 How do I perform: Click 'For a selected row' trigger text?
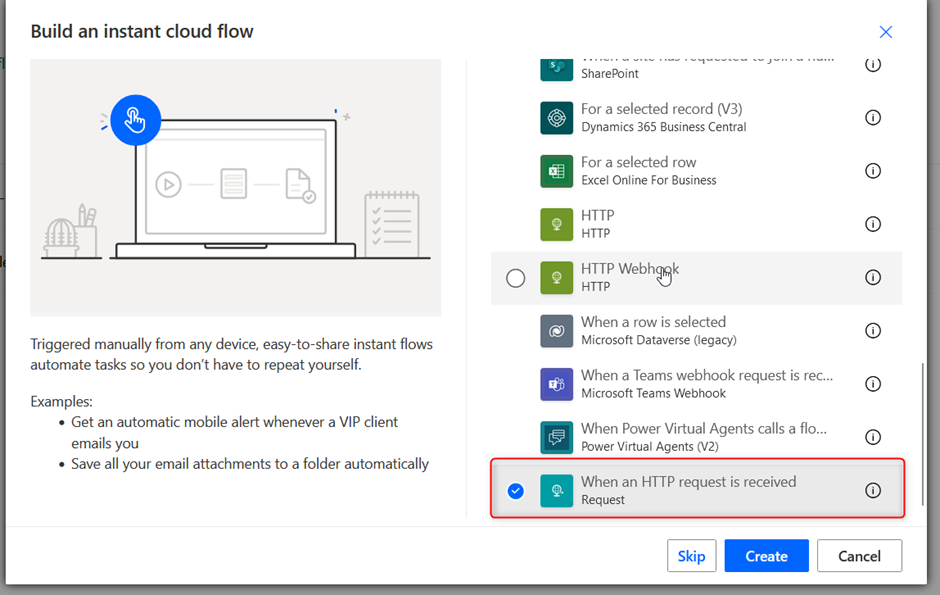click(638, 162)
